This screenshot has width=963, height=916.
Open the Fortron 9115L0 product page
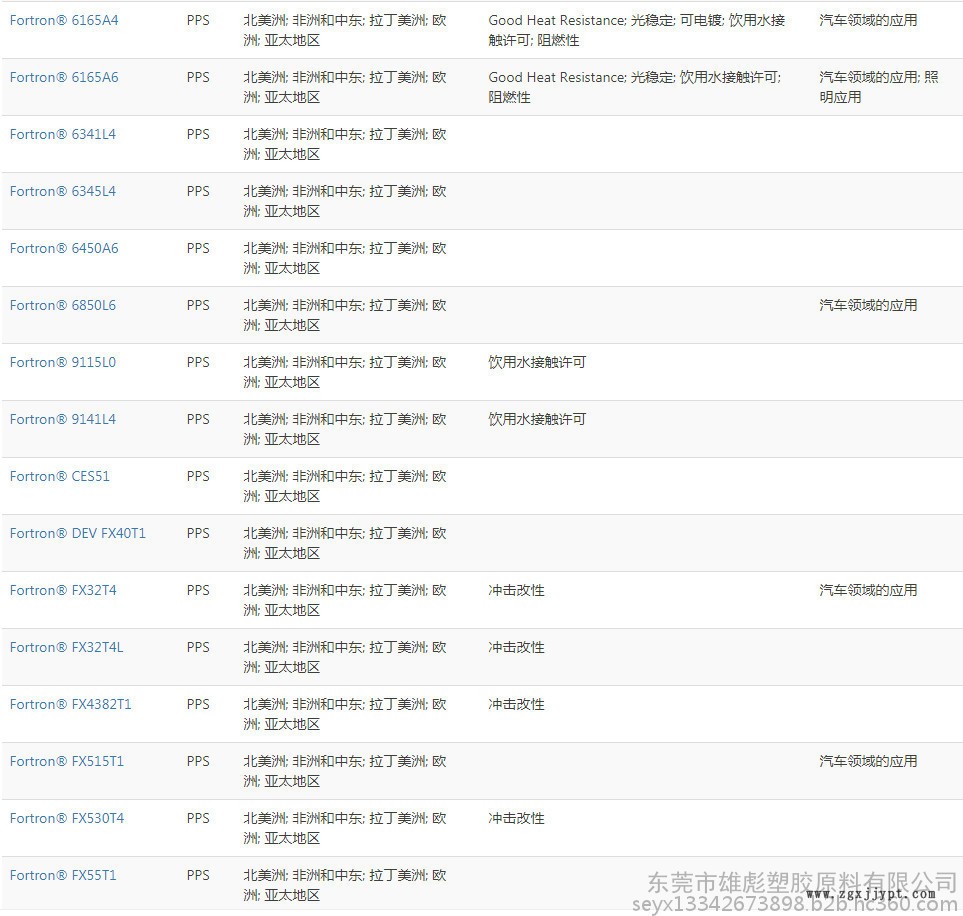click(63, 362)
